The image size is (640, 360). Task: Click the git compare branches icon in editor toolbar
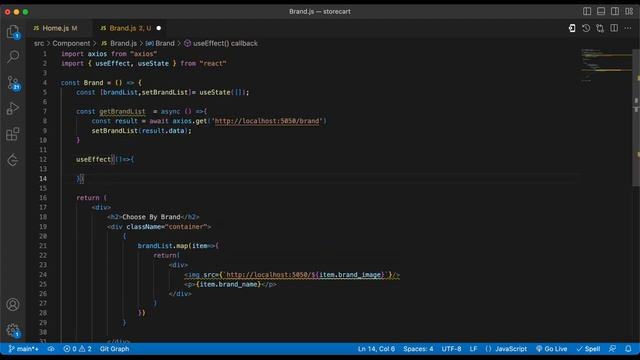600,28
